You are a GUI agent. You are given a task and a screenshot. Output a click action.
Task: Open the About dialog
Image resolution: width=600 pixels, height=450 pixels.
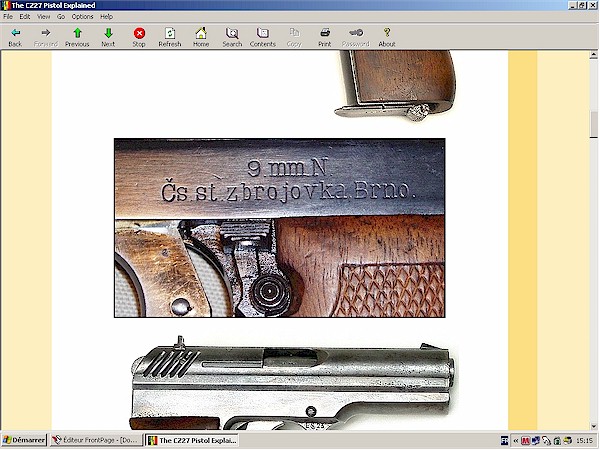(386, 37)
